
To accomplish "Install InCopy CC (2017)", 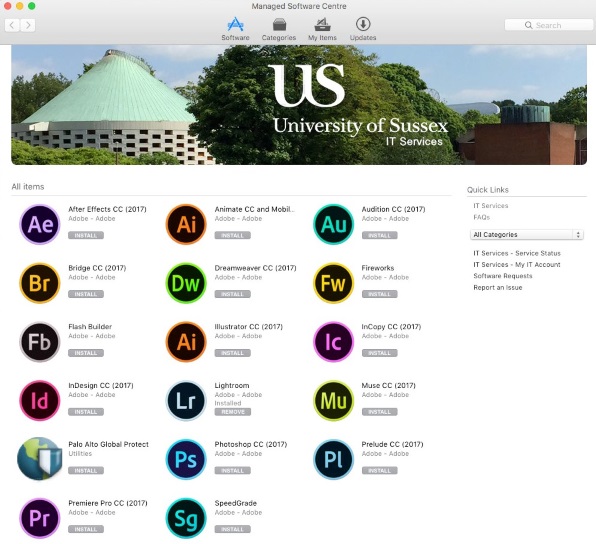I will (379, 353).
